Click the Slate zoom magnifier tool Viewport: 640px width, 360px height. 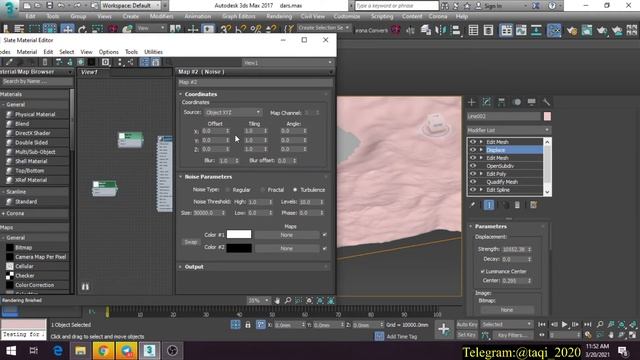click(x=288, y=301)
